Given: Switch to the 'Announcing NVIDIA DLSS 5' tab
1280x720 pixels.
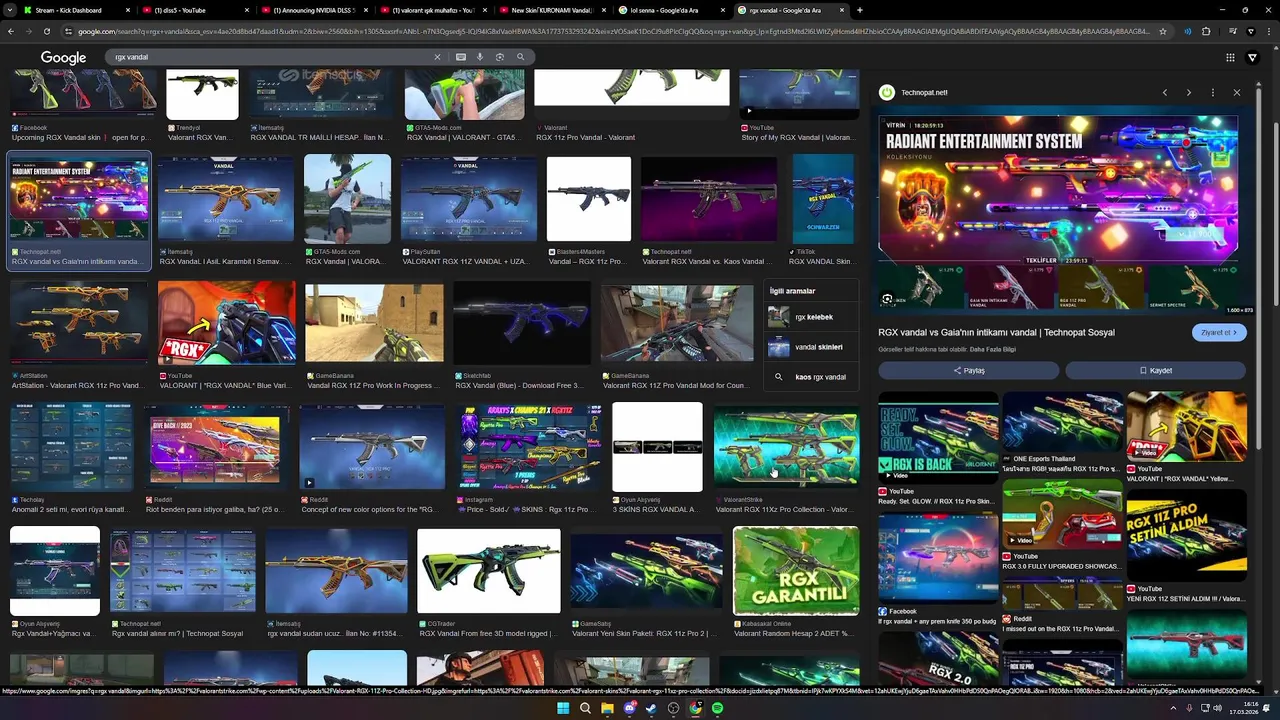Looking at the screenshot, I should (314, 10).
